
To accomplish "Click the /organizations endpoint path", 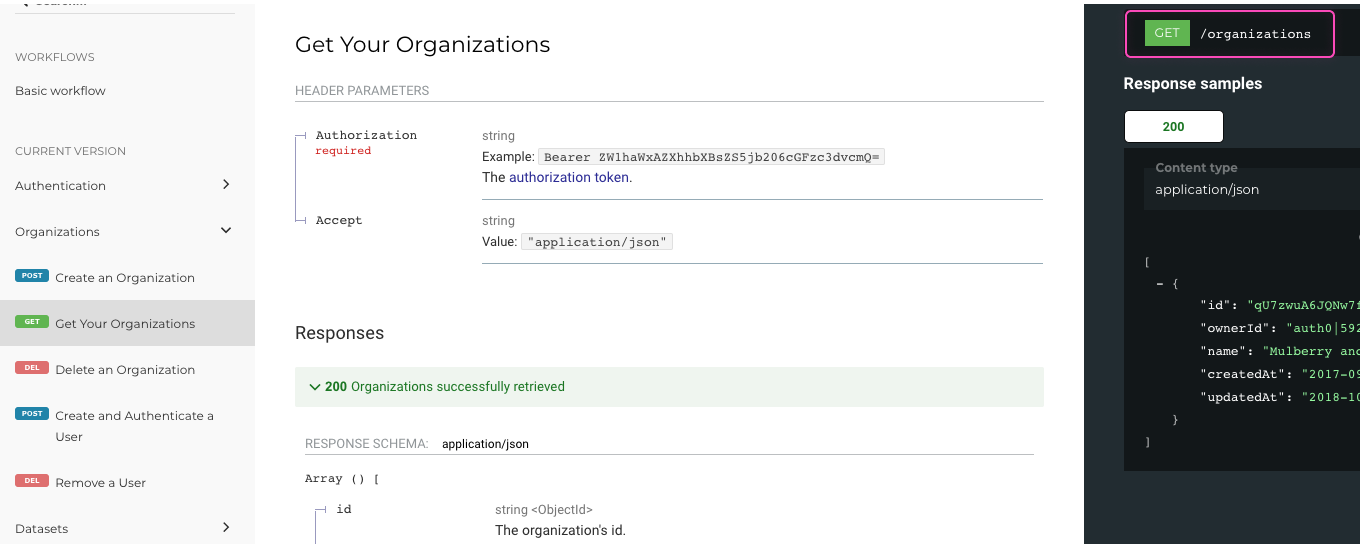I will pos(1255,34).
